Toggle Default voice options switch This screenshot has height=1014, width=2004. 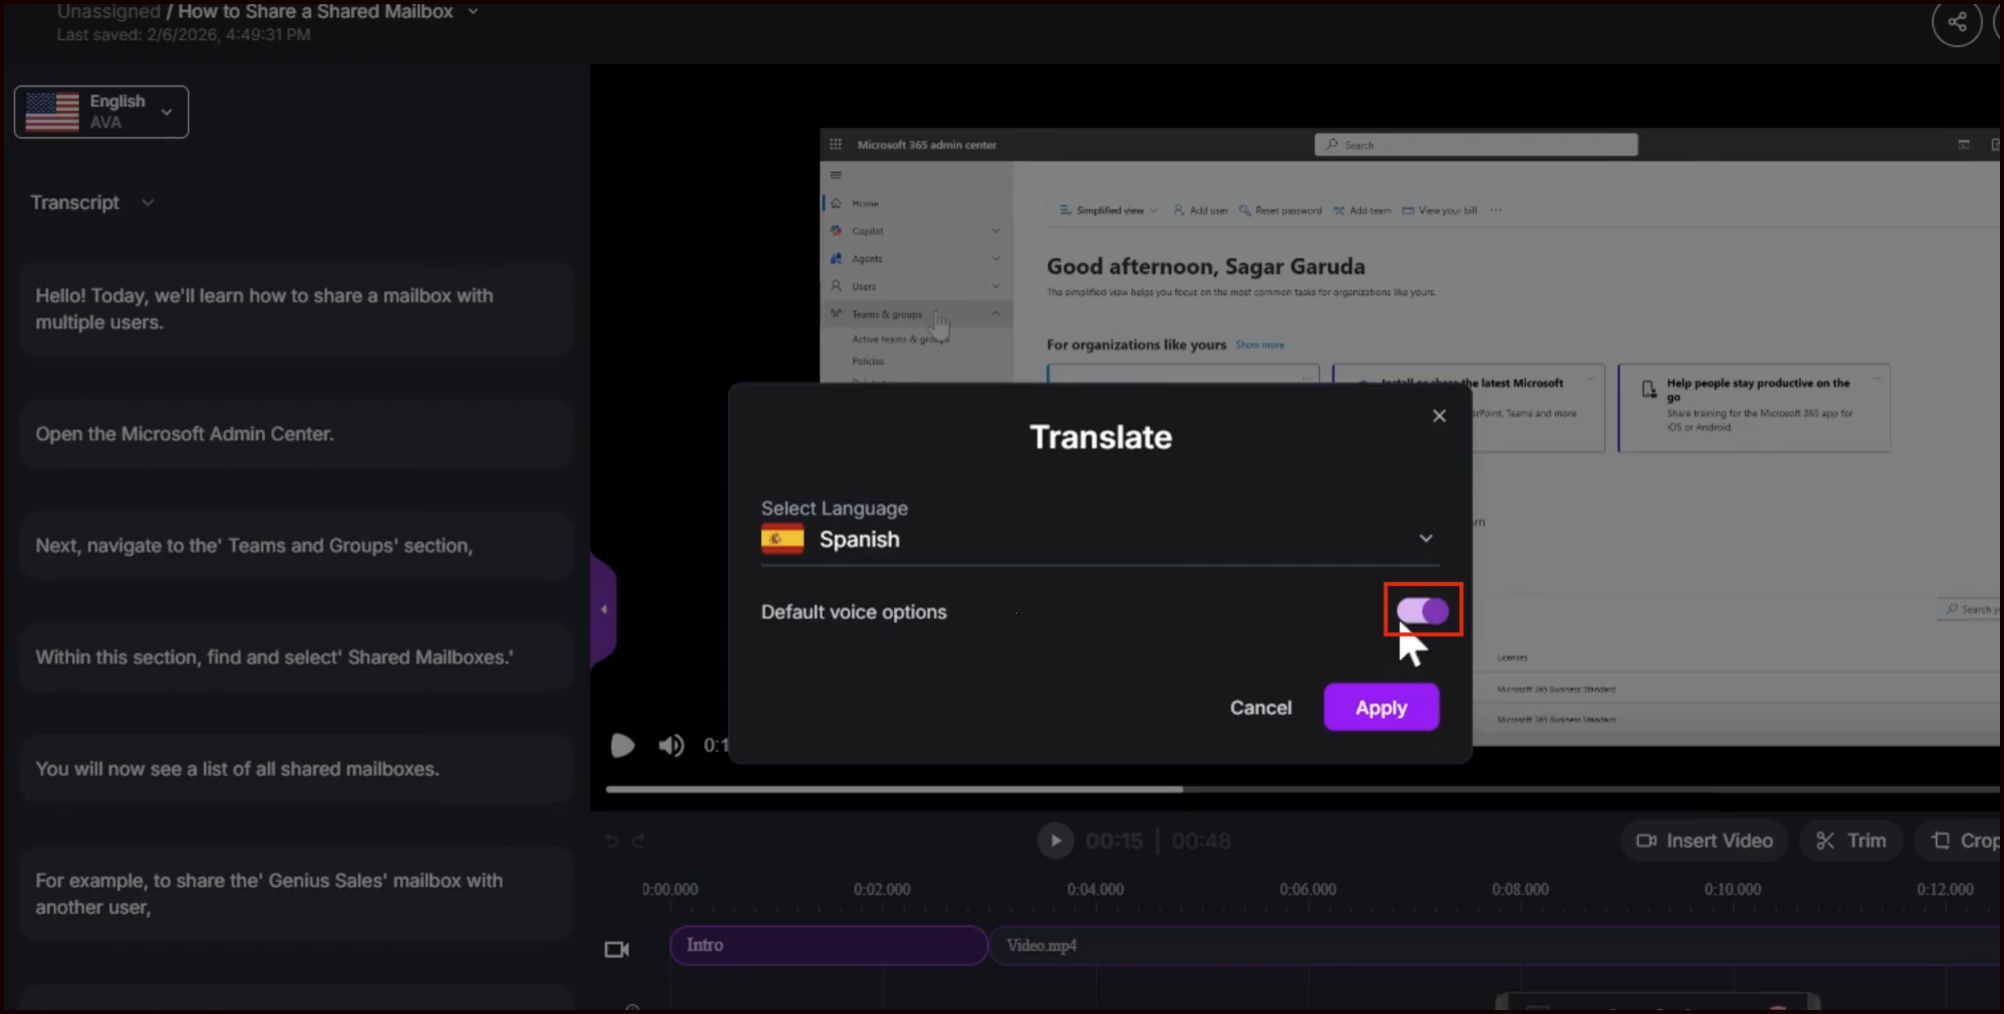1422,611
